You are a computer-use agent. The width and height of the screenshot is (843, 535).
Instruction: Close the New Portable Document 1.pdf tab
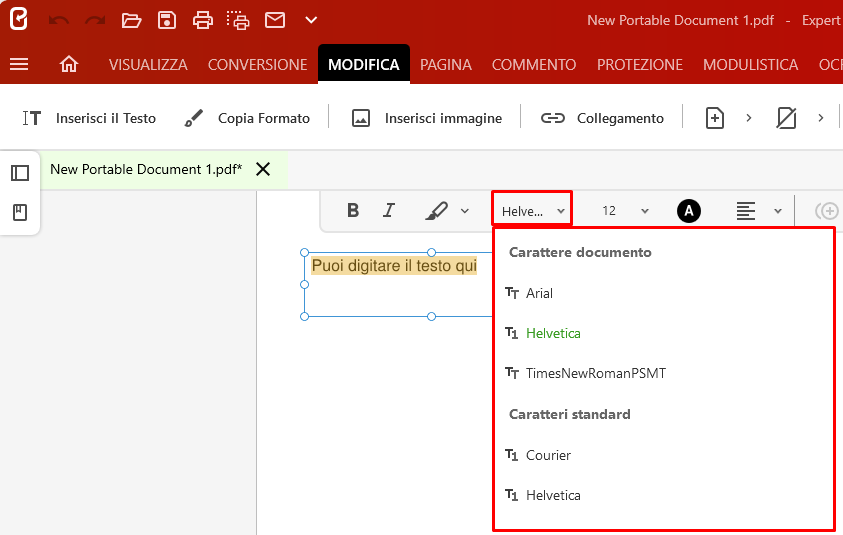click(263, 169)
